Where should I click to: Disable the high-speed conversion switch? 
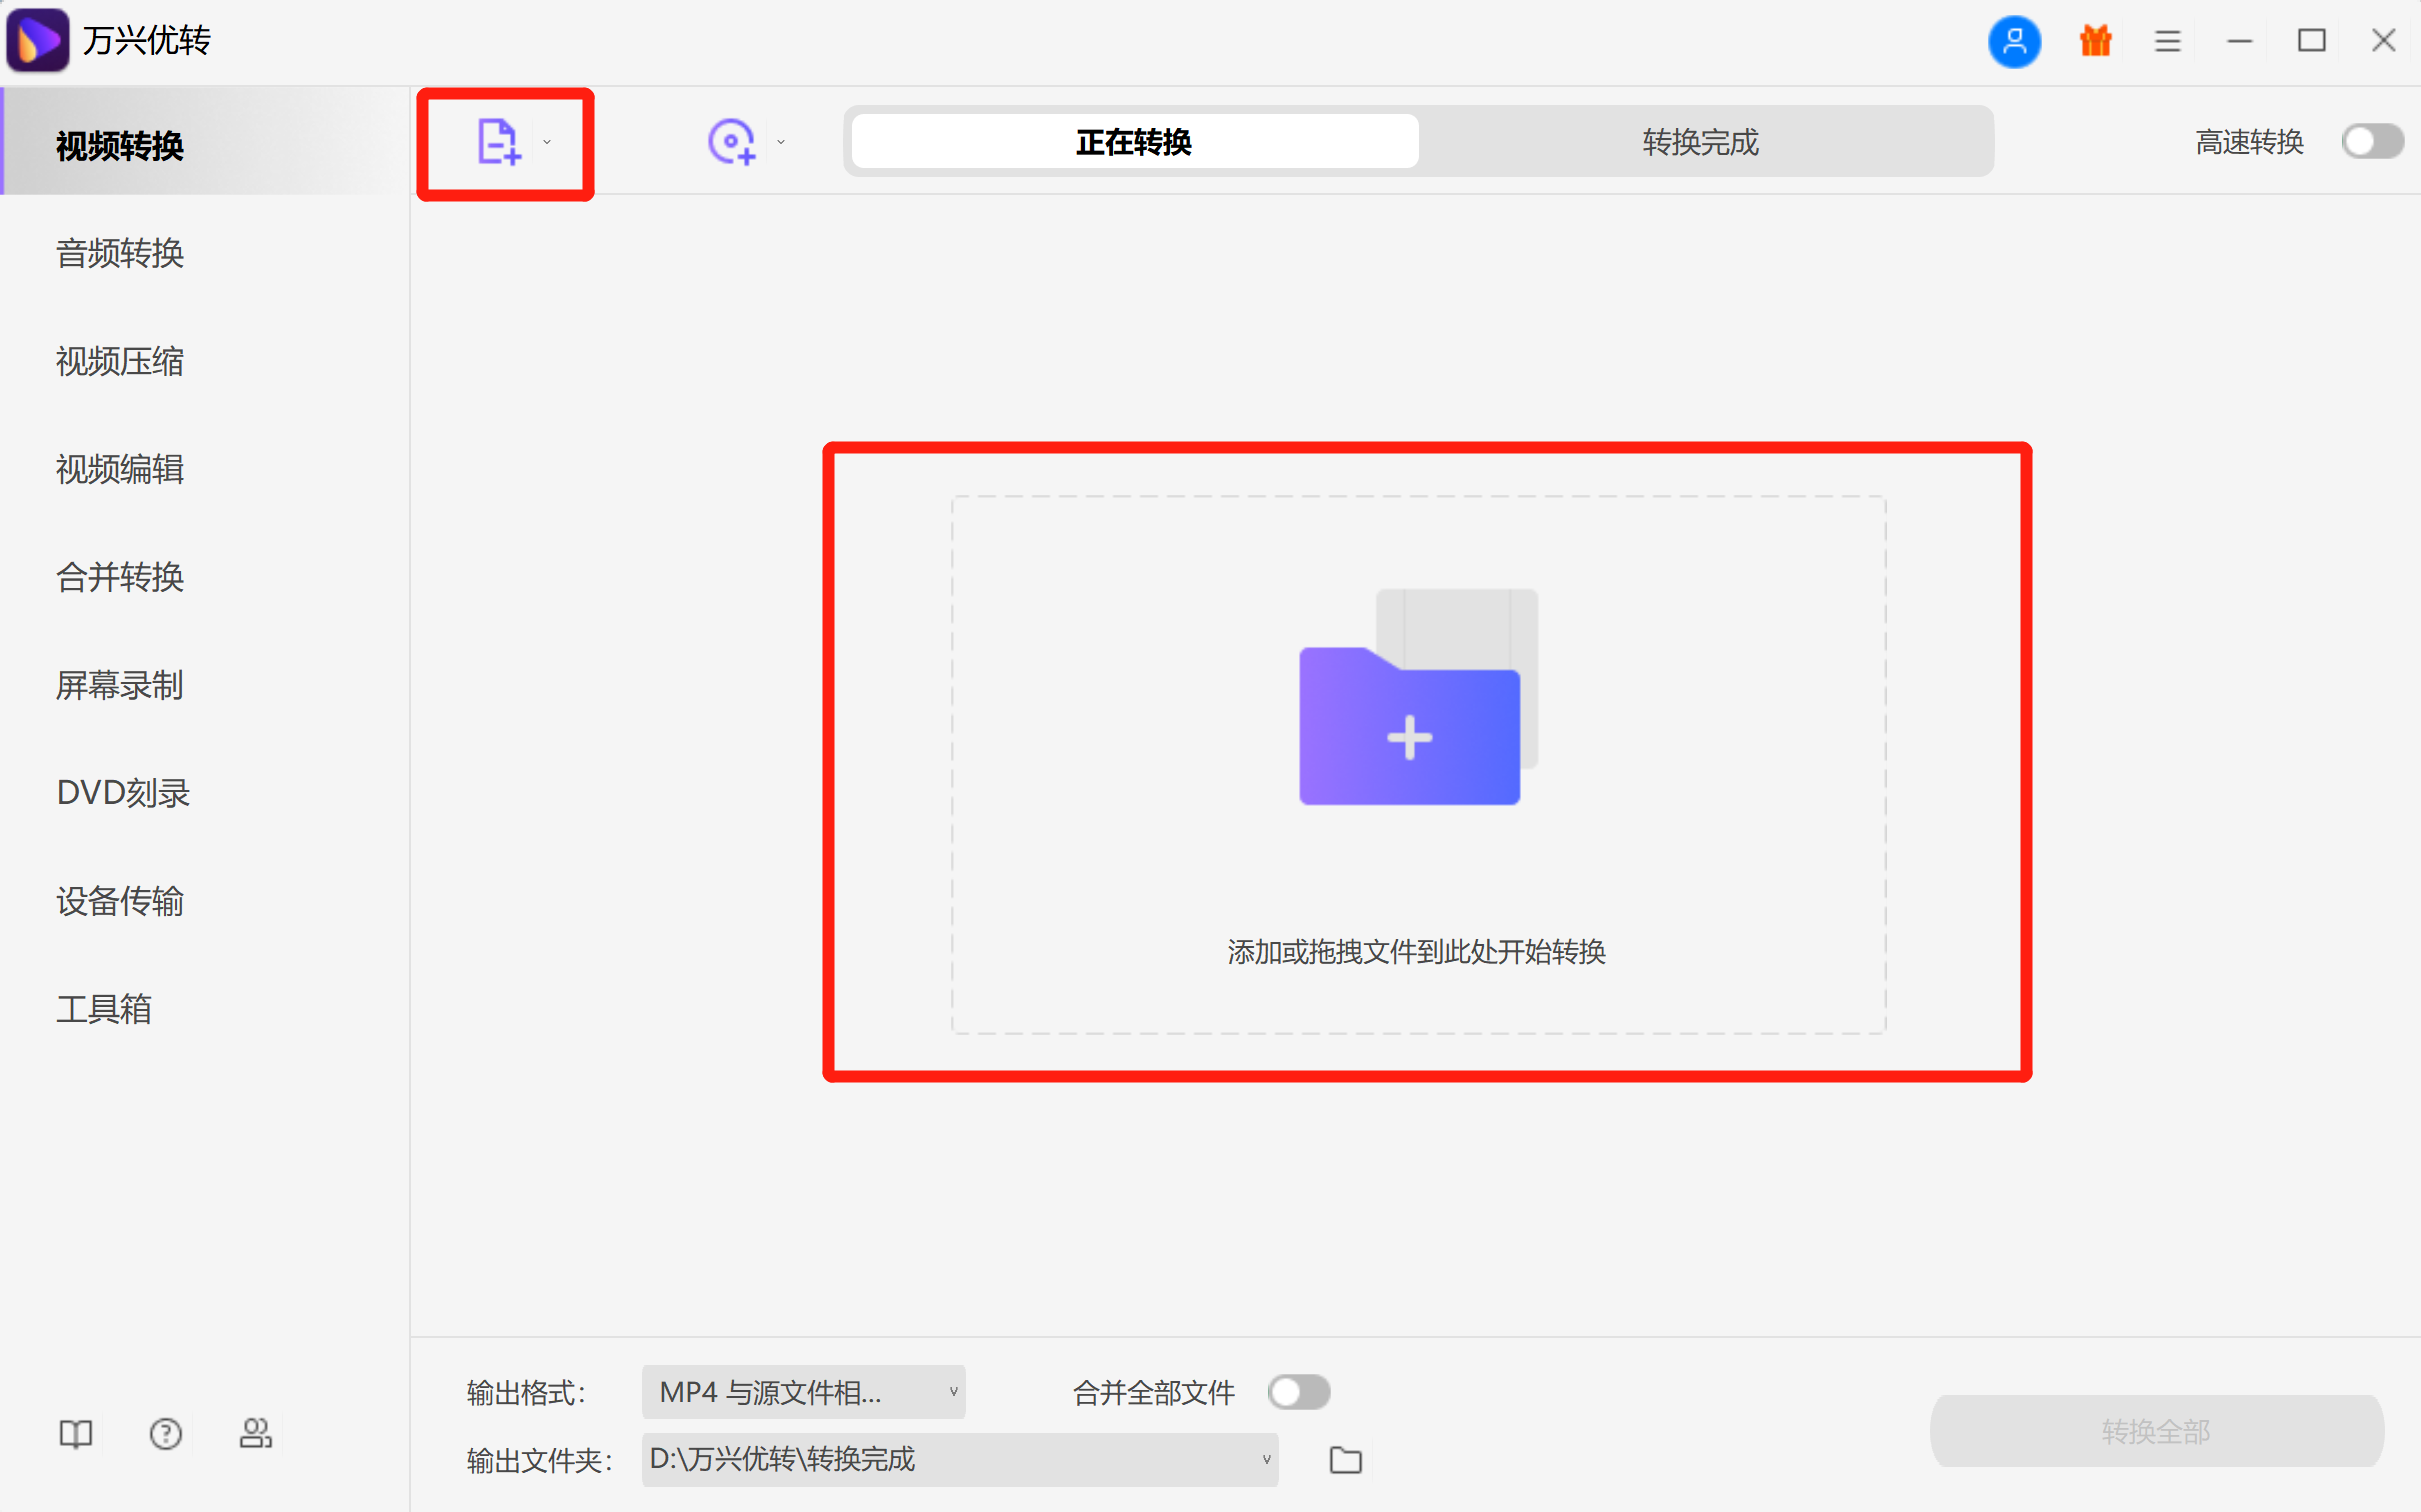(2372, 141)
